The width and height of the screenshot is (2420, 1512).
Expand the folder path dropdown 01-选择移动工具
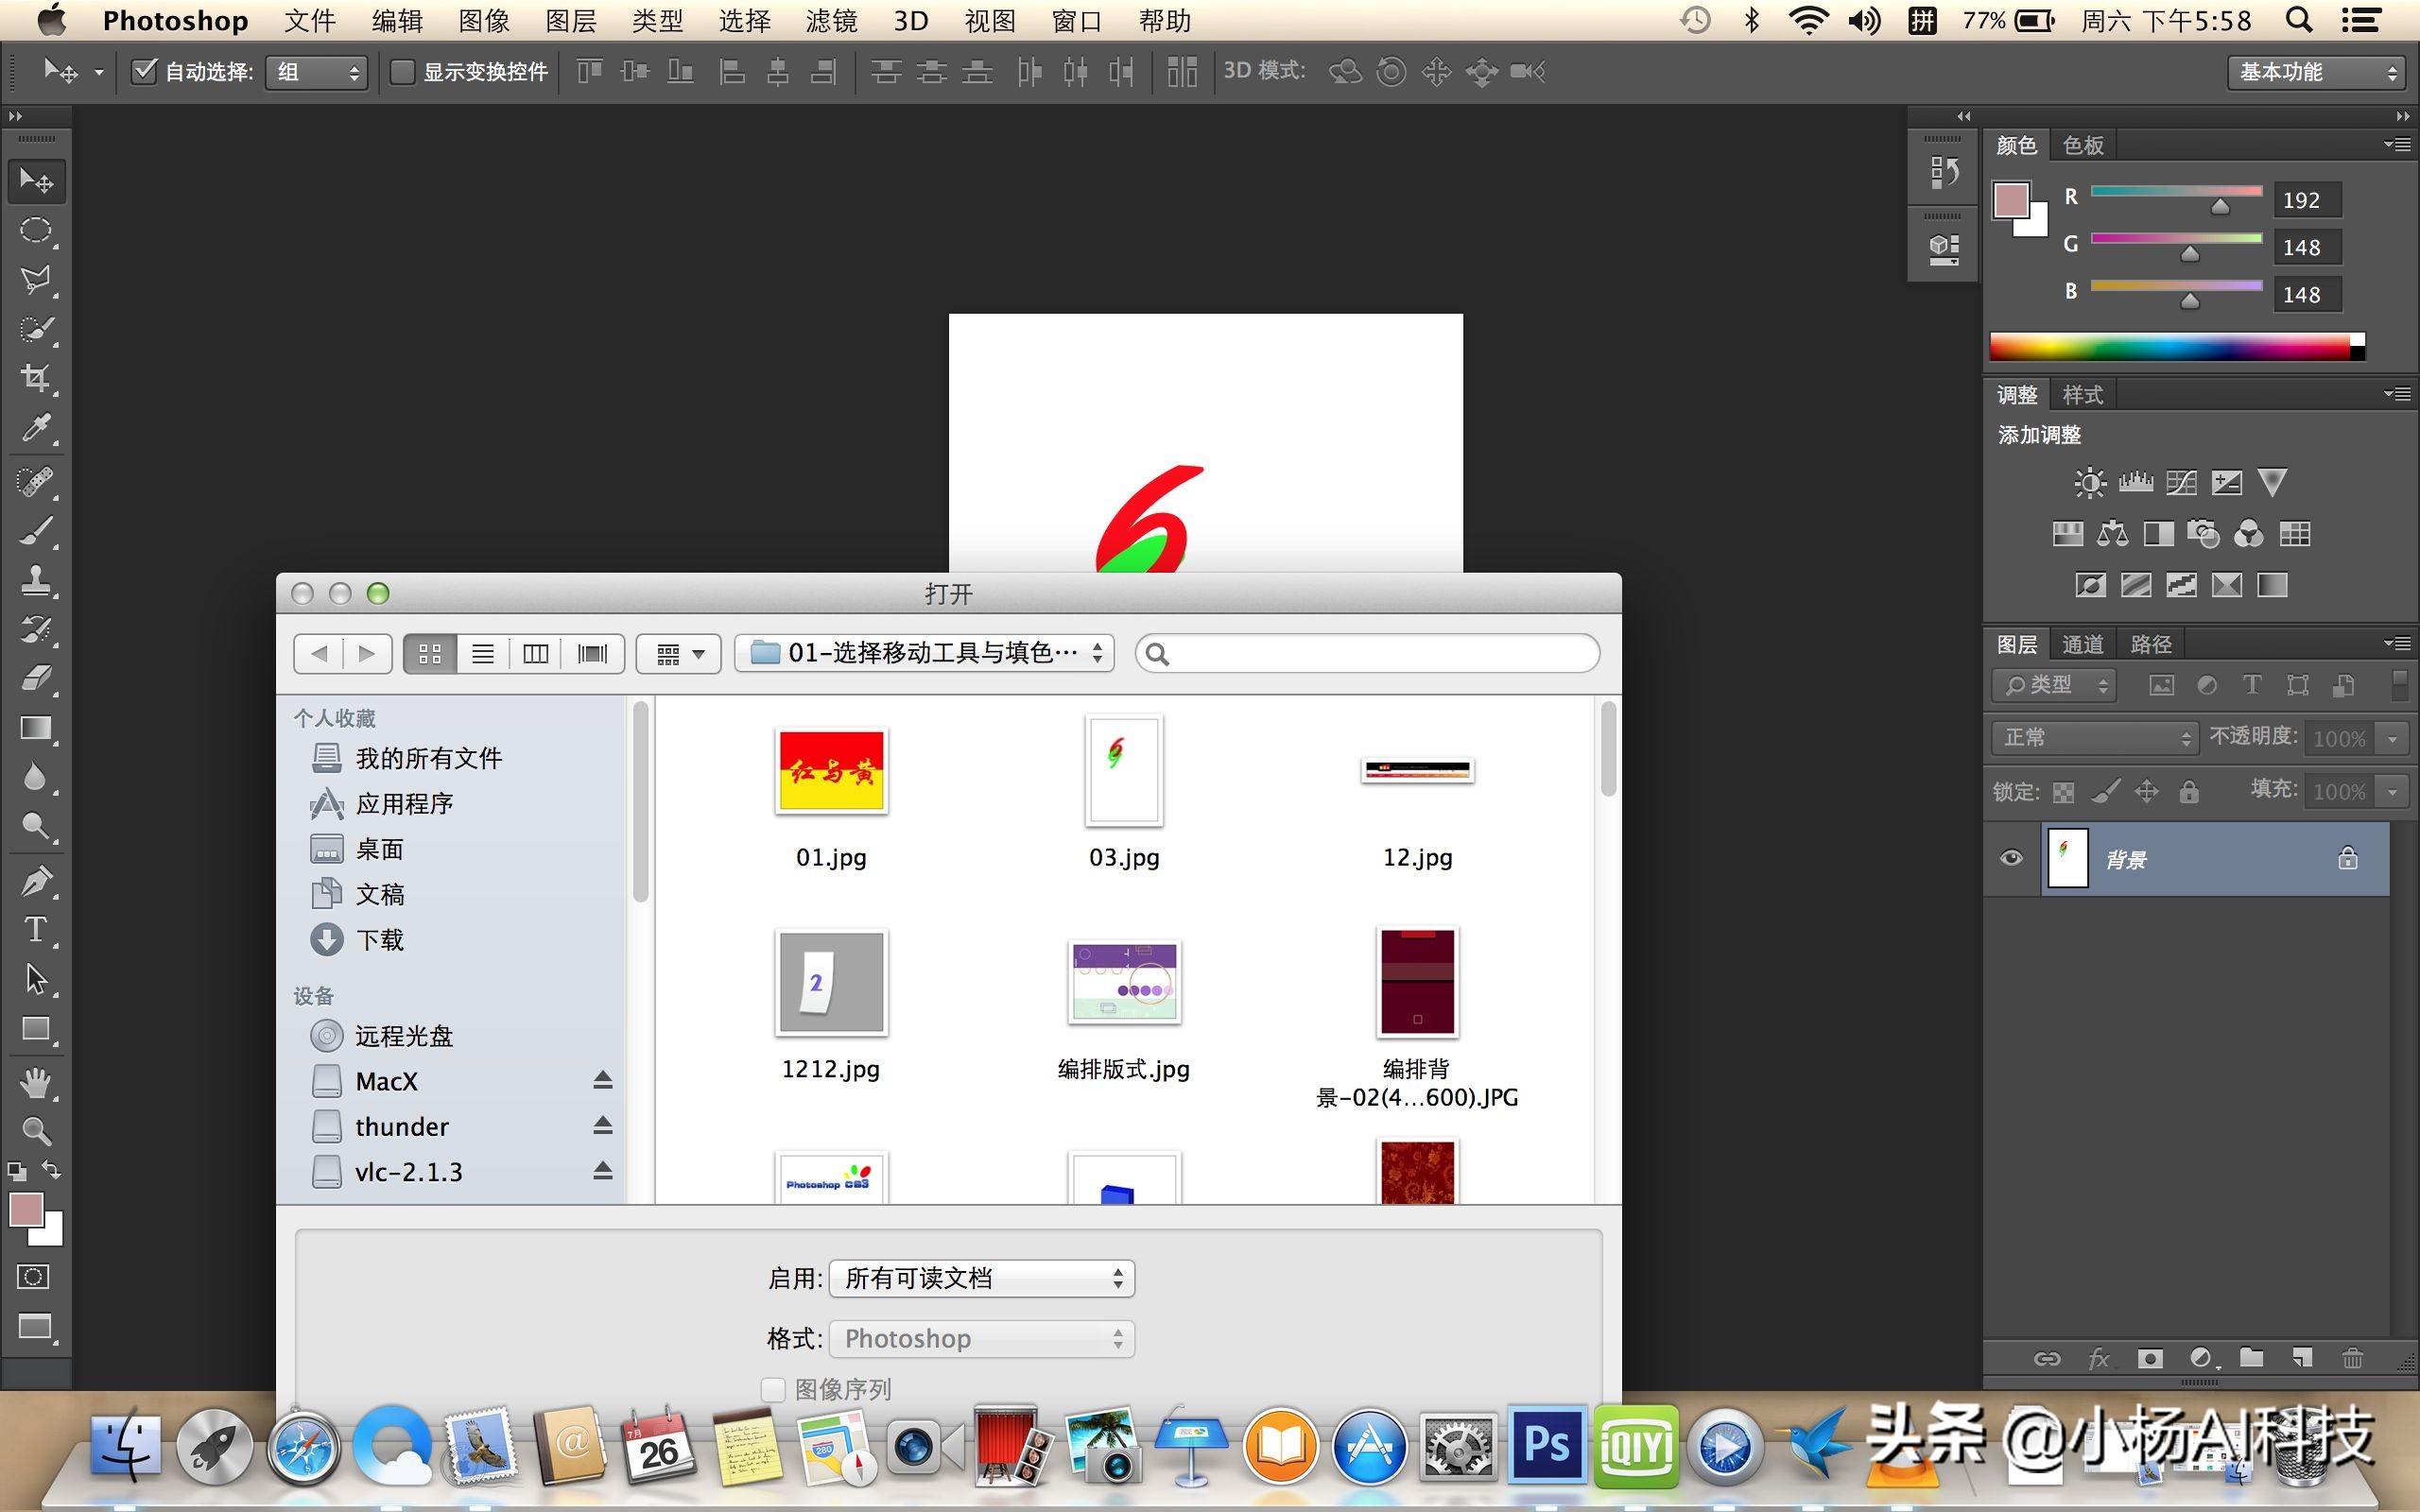point(924,653)
